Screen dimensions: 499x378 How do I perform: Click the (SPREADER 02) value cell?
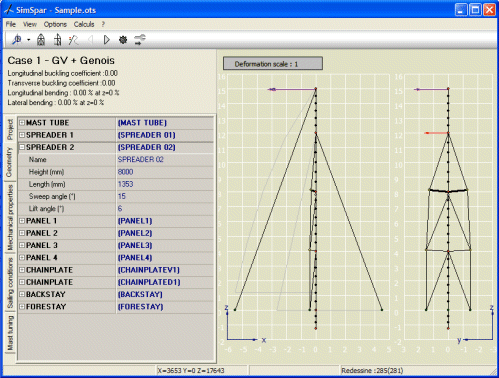(165, 147)
